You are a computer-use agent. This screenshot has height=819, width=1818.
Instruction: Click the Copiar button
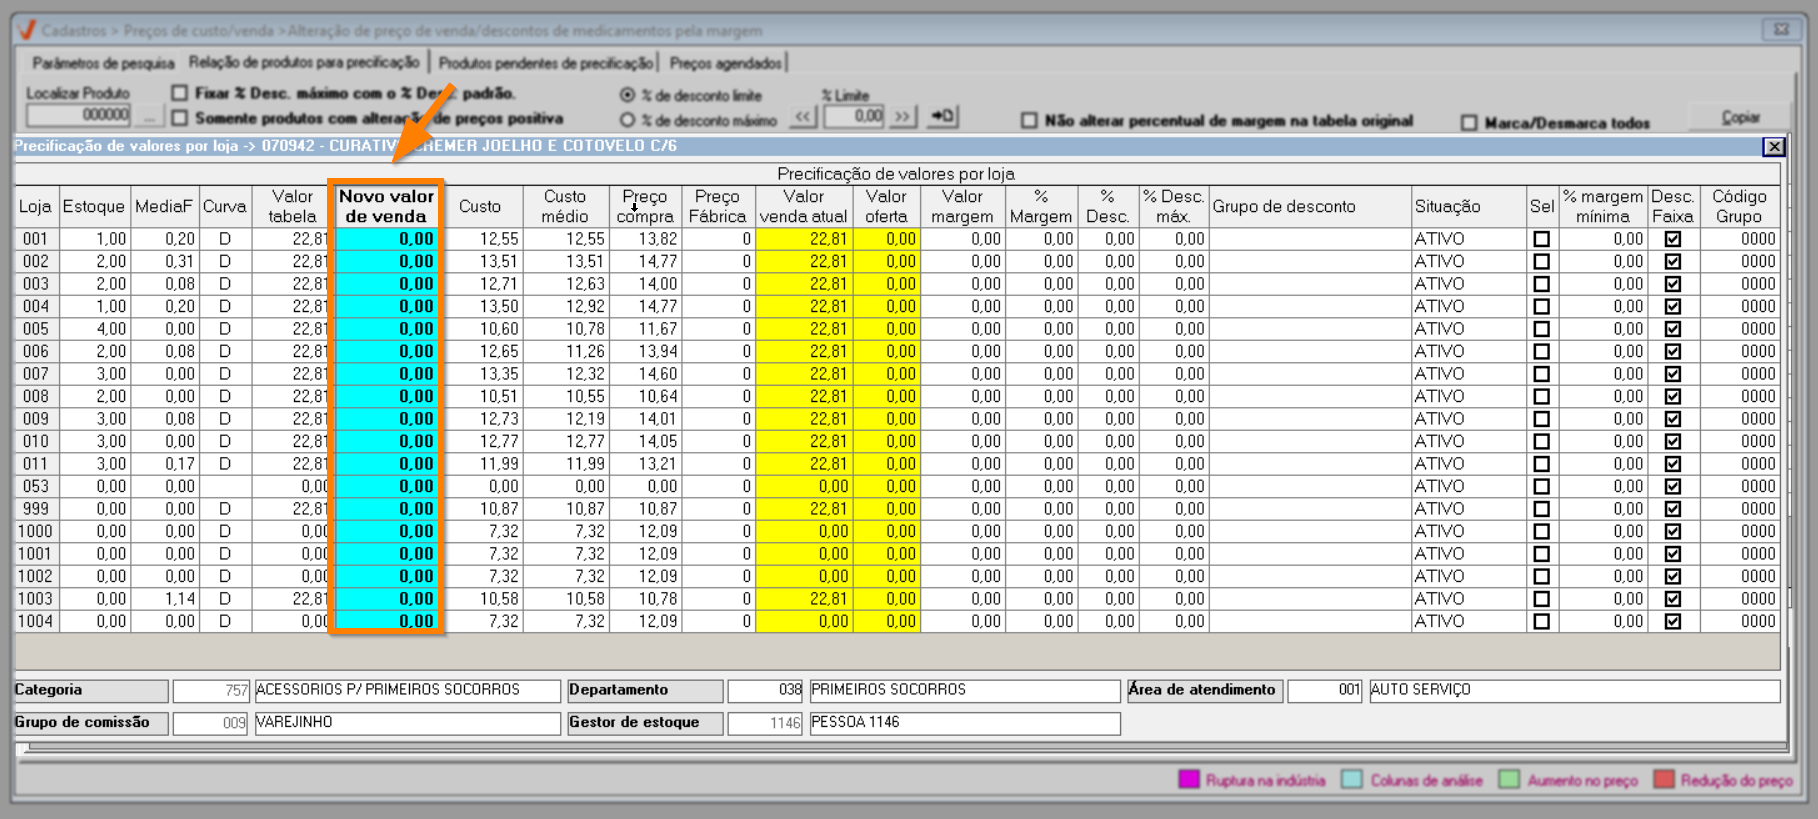1740,117
